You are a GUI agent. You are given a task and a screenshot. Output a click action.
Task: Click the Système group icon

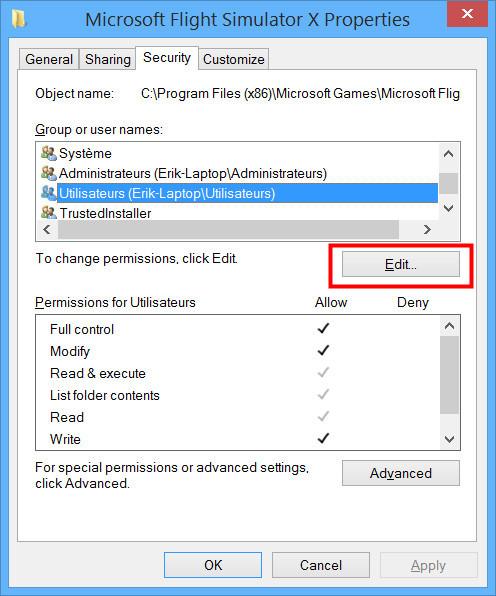coord(49,153)
